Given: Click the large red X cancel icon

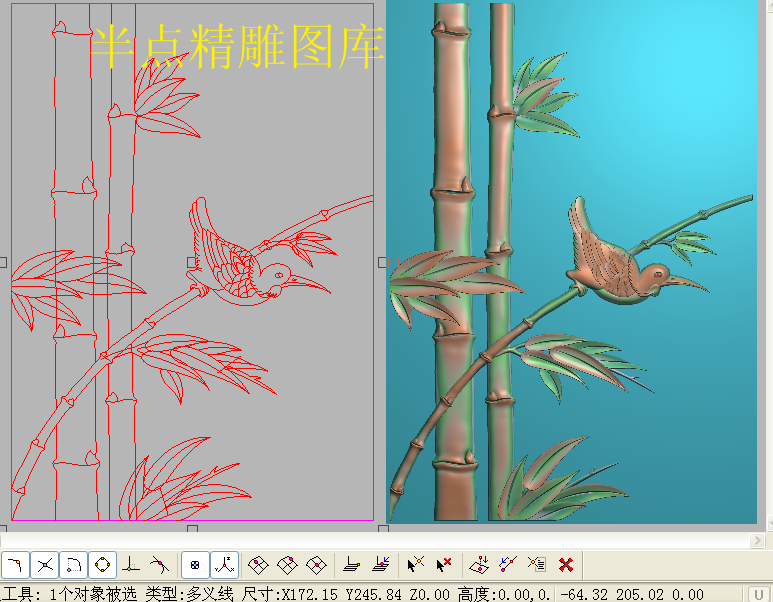Looking at the screenshot, I should click(566, 565).
